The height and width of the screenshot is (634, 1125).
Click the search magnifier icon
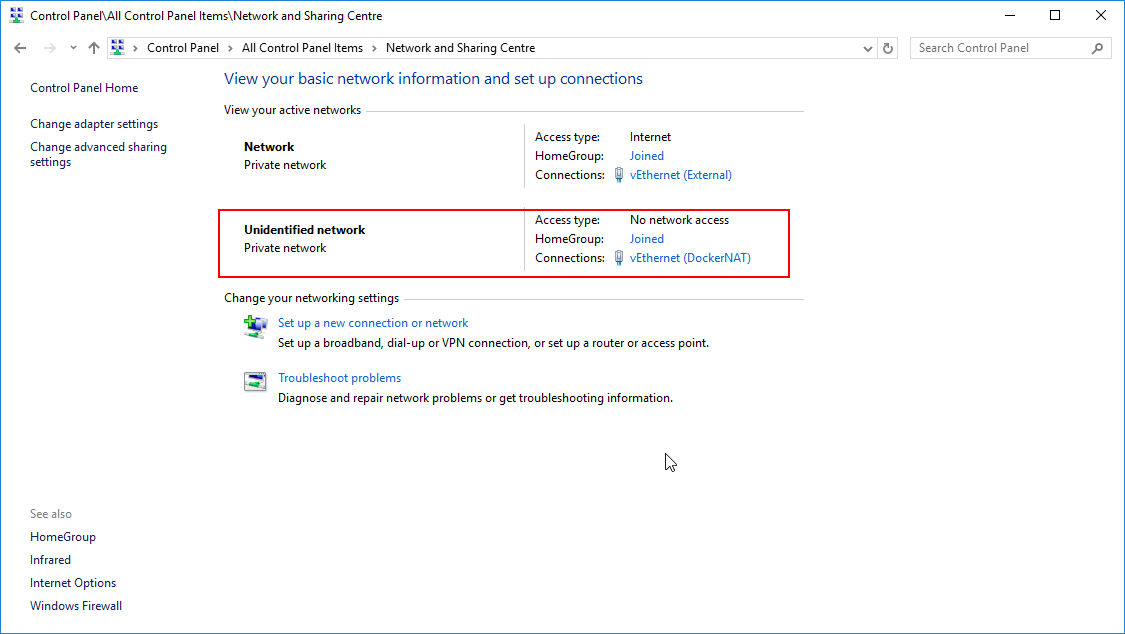click(1098, 48)
